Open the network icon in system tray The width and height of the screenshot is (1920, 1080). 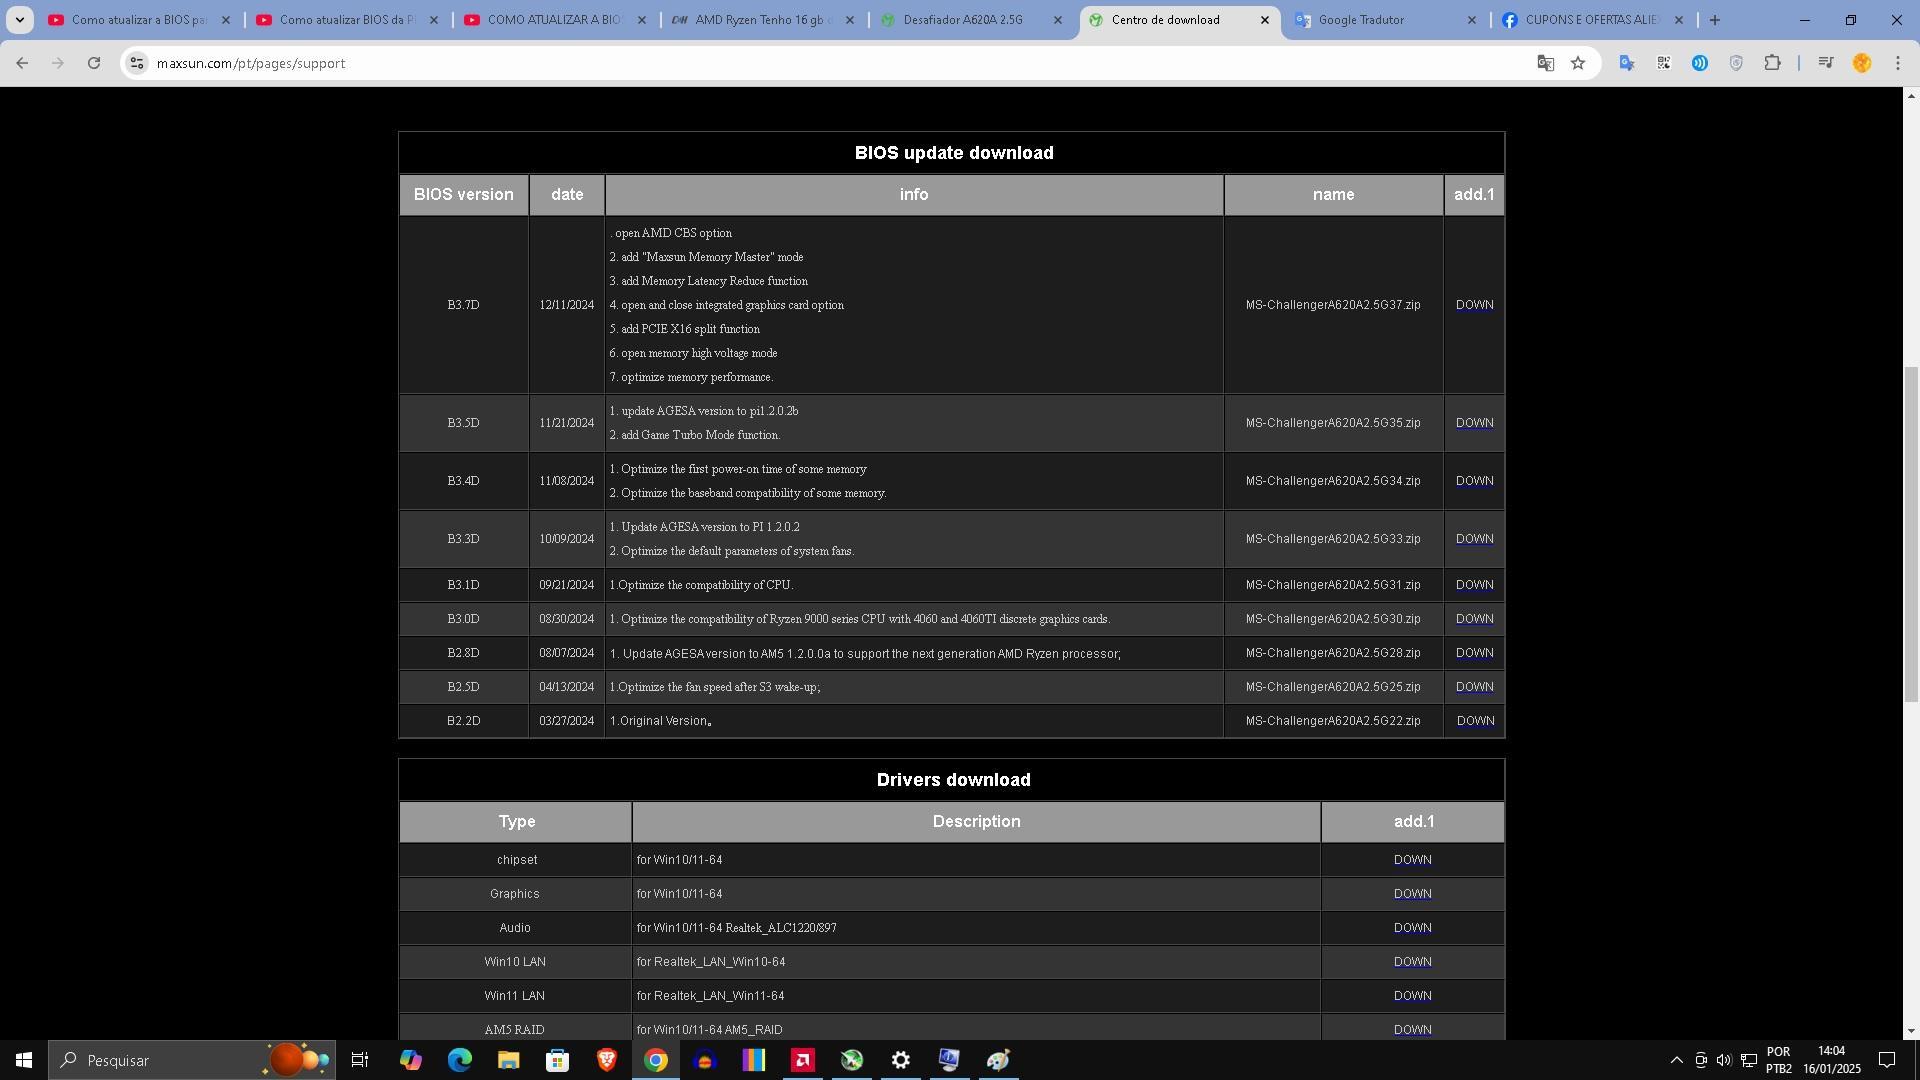1749,1060
